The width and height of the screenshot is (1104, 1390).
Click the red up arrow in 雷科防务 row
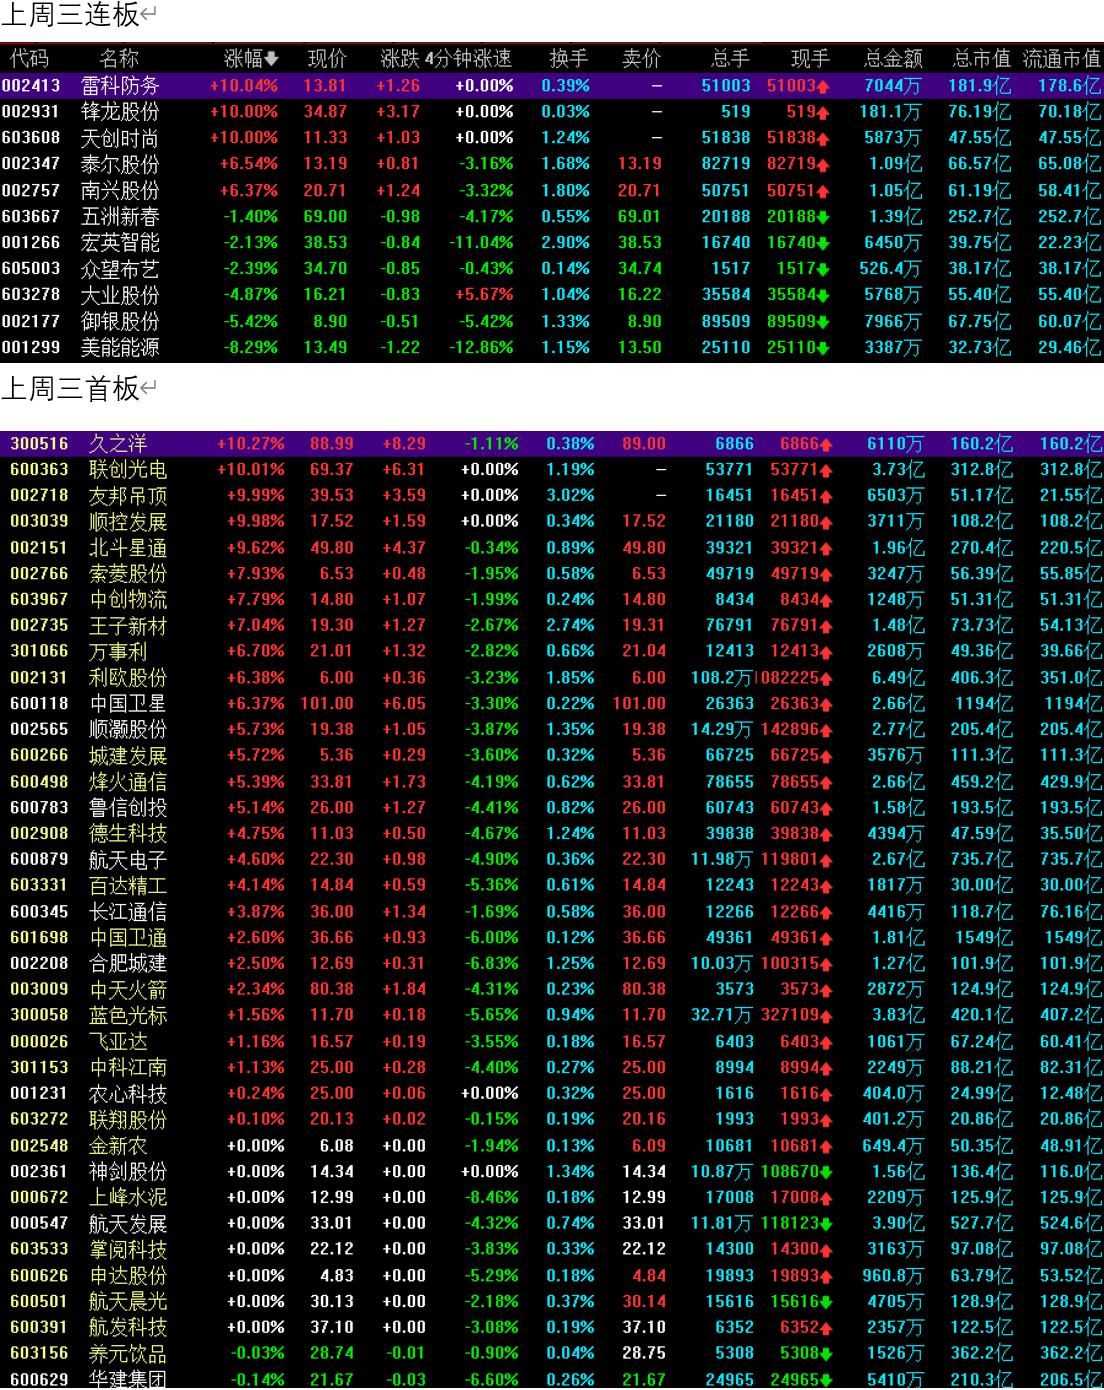tap(823, 87)
